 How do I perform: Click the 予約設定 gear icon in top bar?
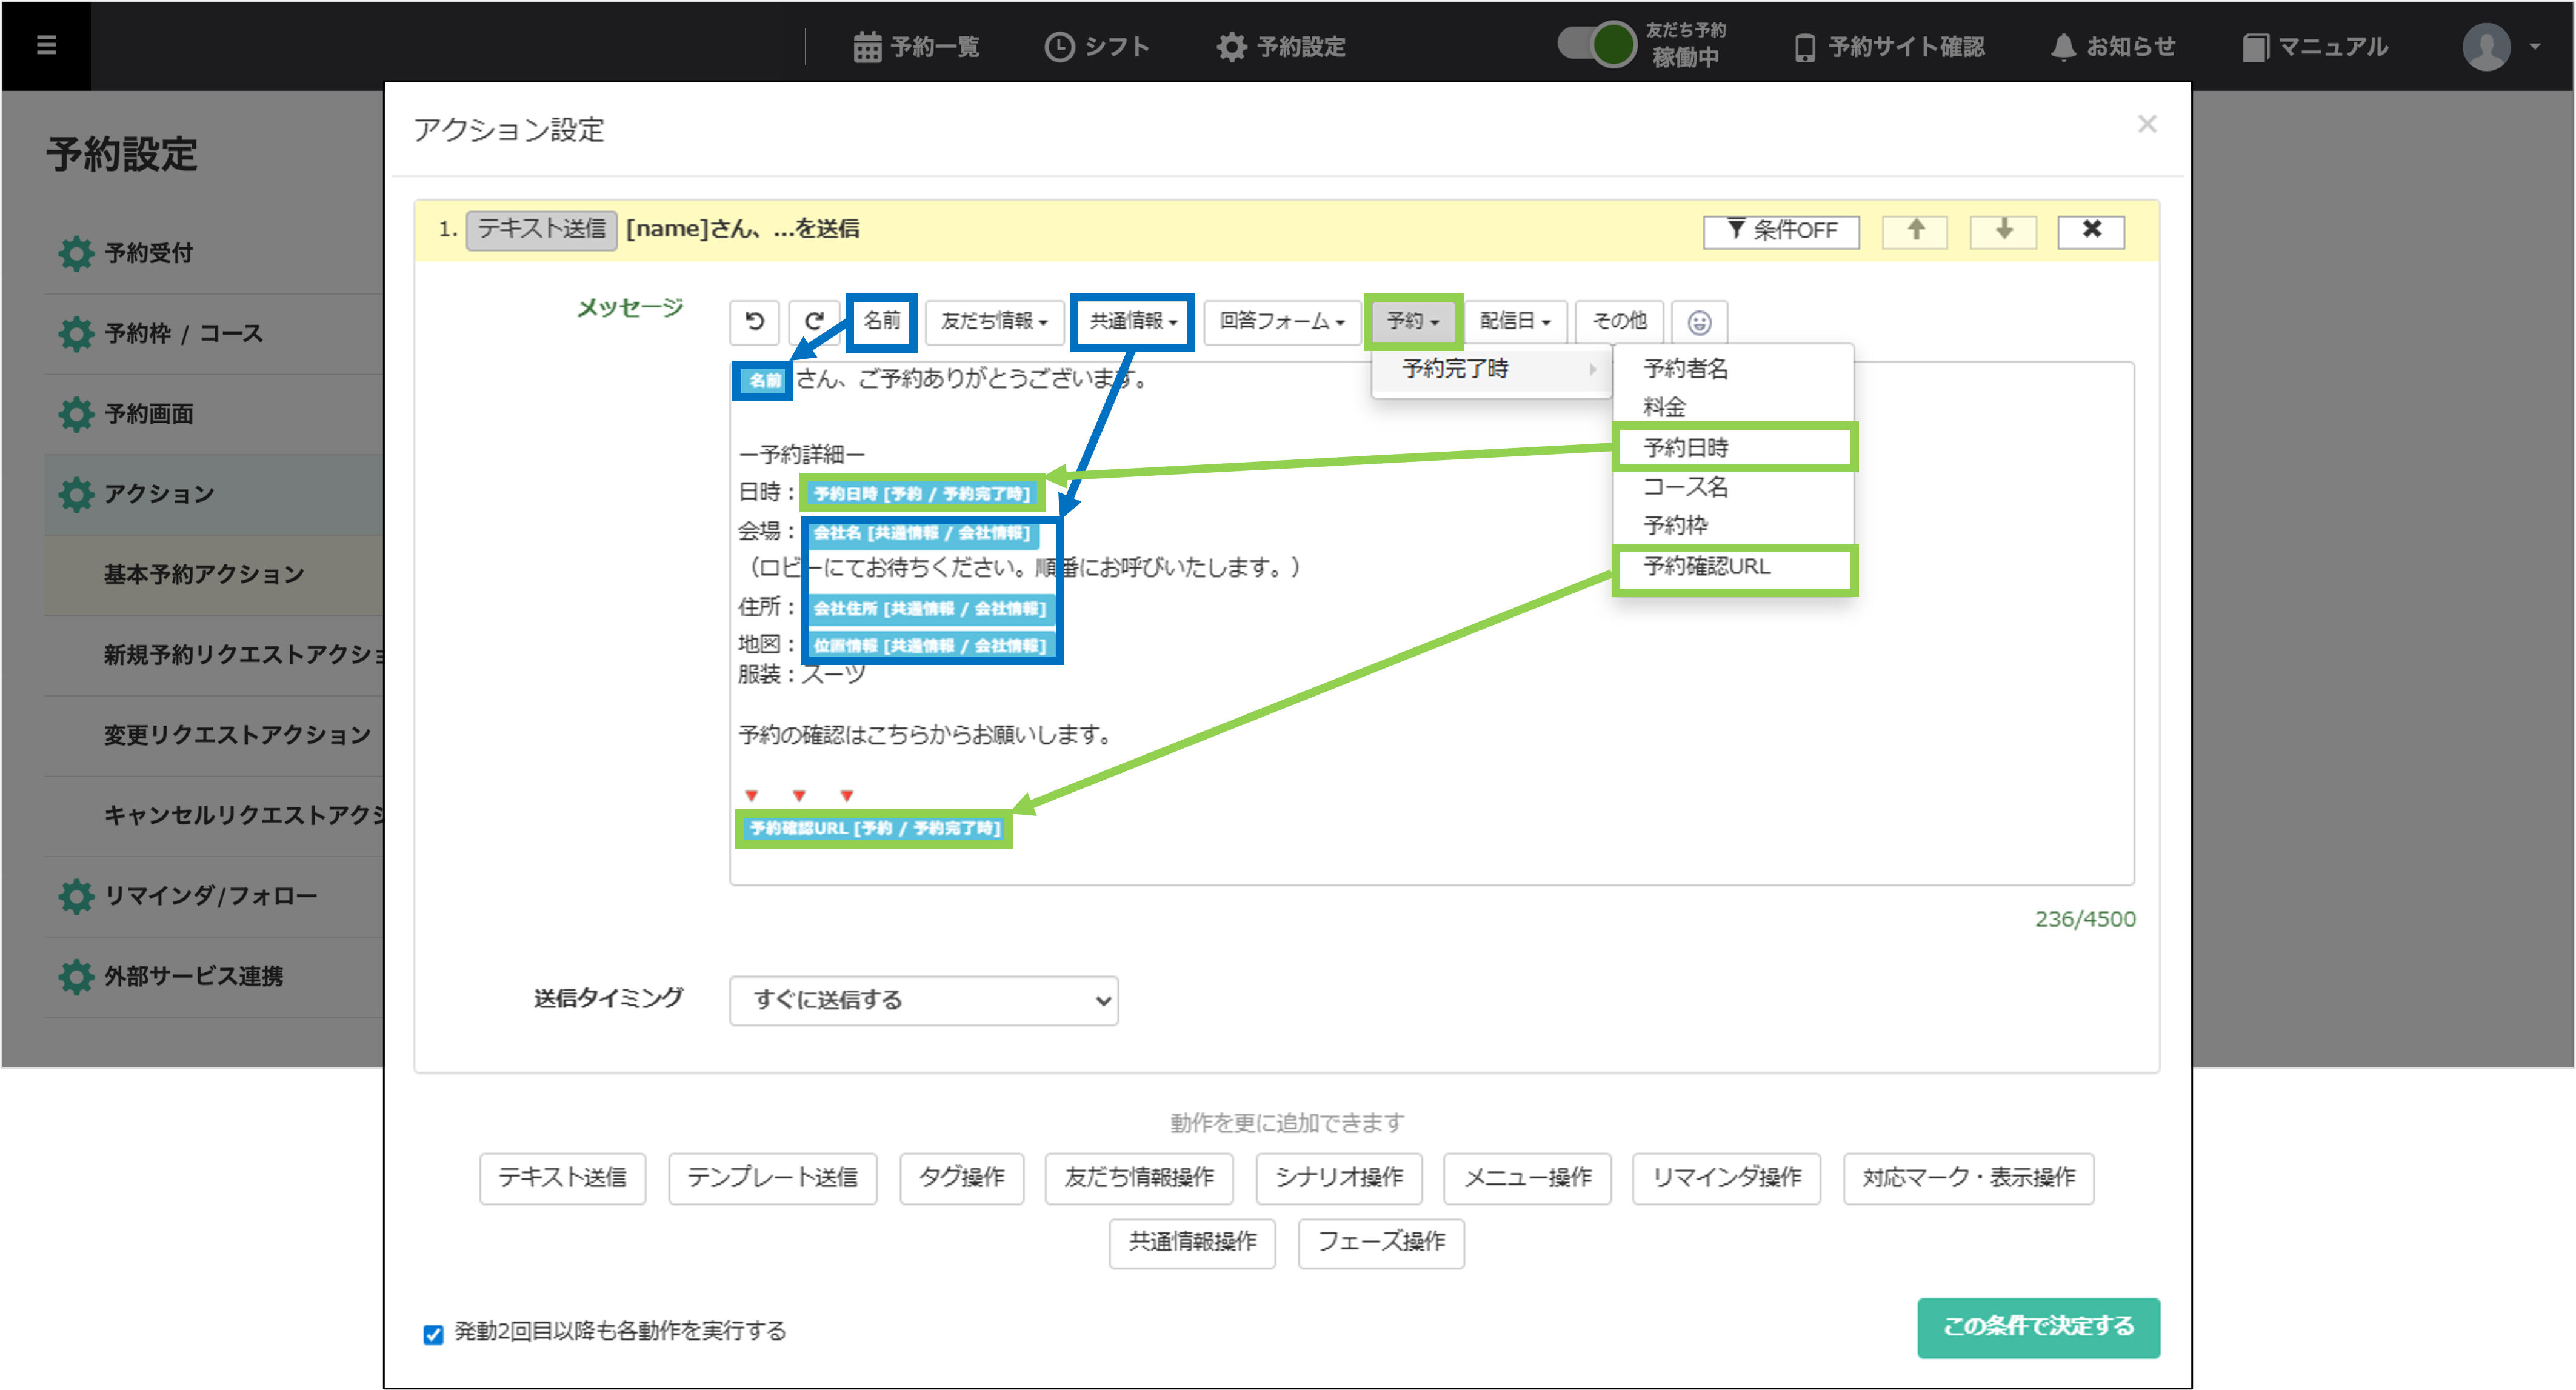[x=1231, y=47]
